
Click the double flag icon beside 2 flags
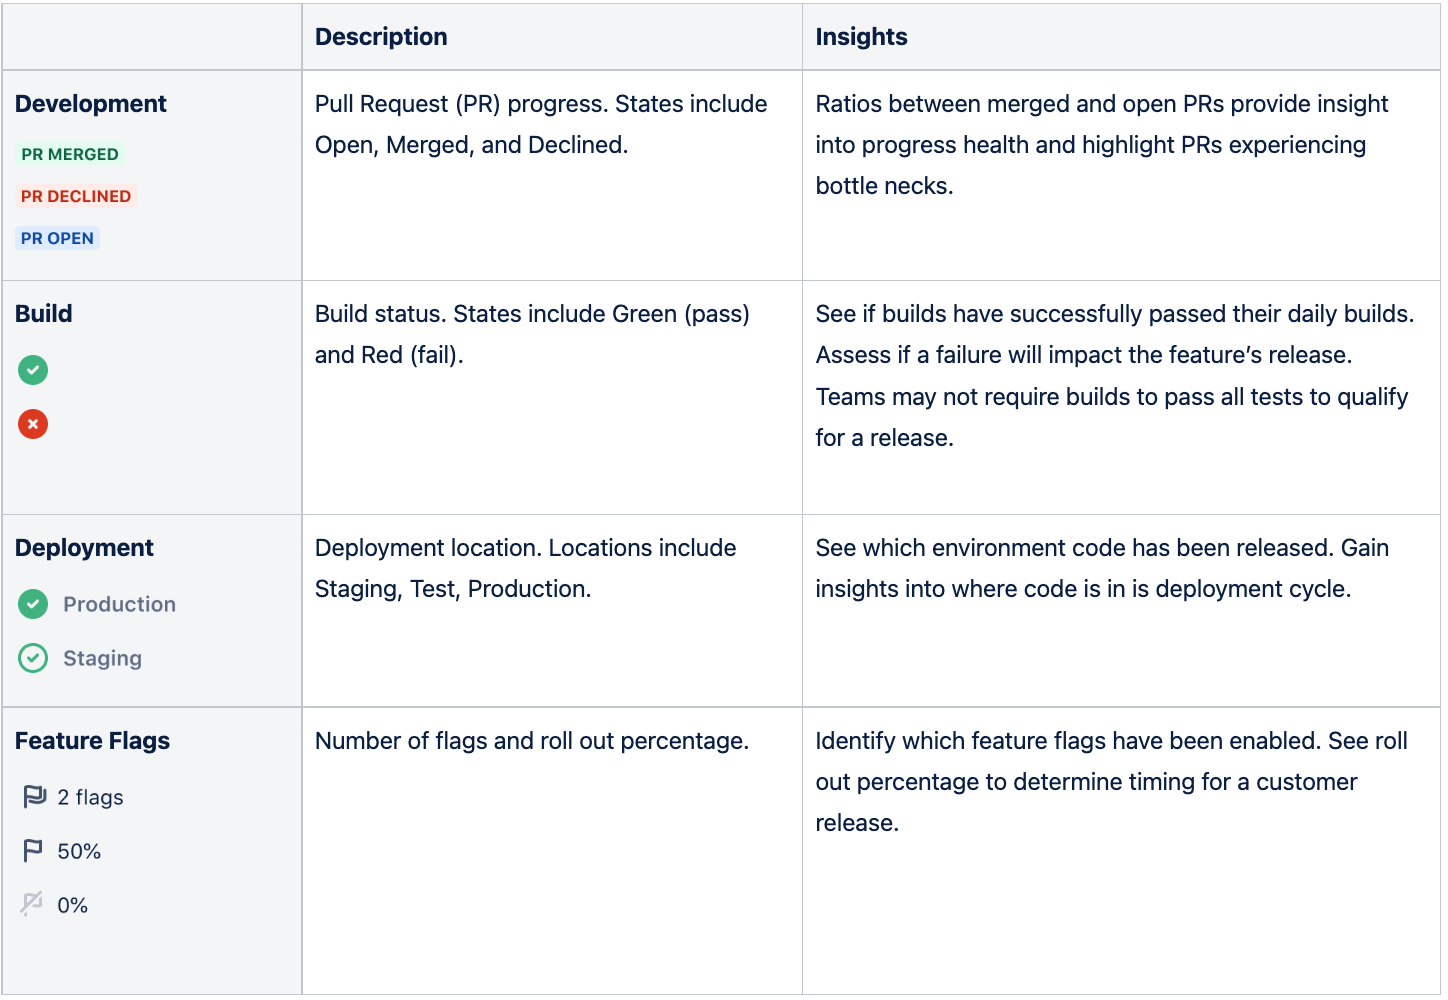click(x=34, y=797)
